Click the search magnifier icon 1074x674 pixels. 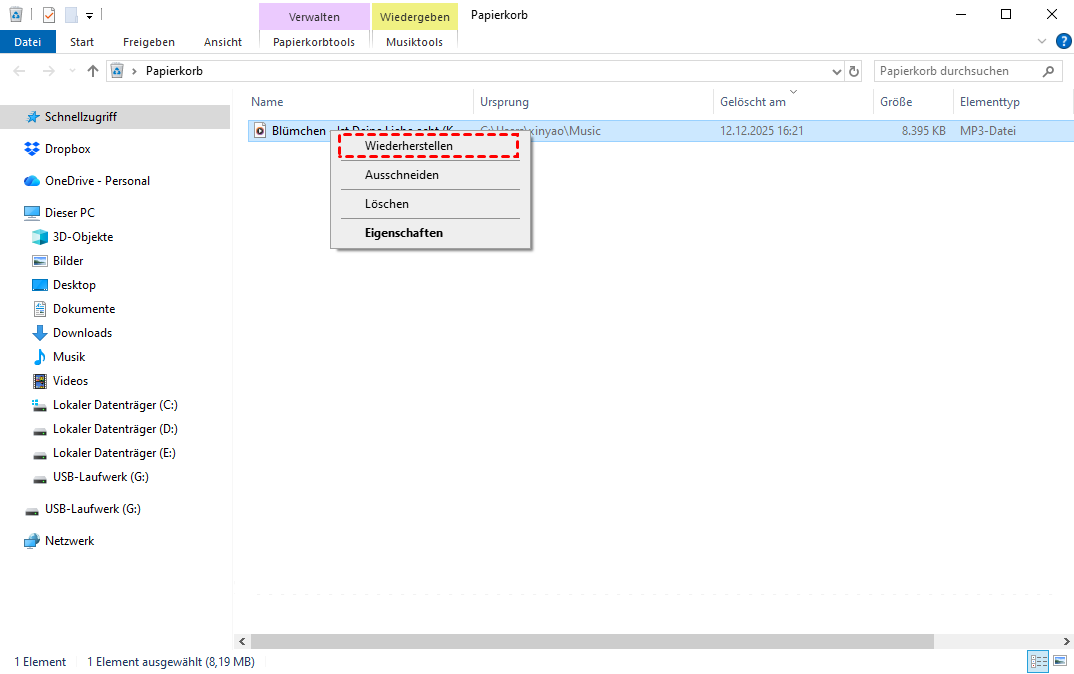click(x=1048, y=71)
